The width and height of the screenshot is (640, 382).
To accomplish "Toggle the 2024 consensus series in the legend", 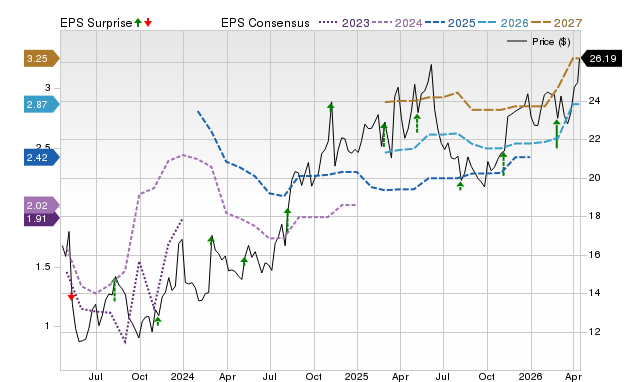I will (x=397, y=23).
